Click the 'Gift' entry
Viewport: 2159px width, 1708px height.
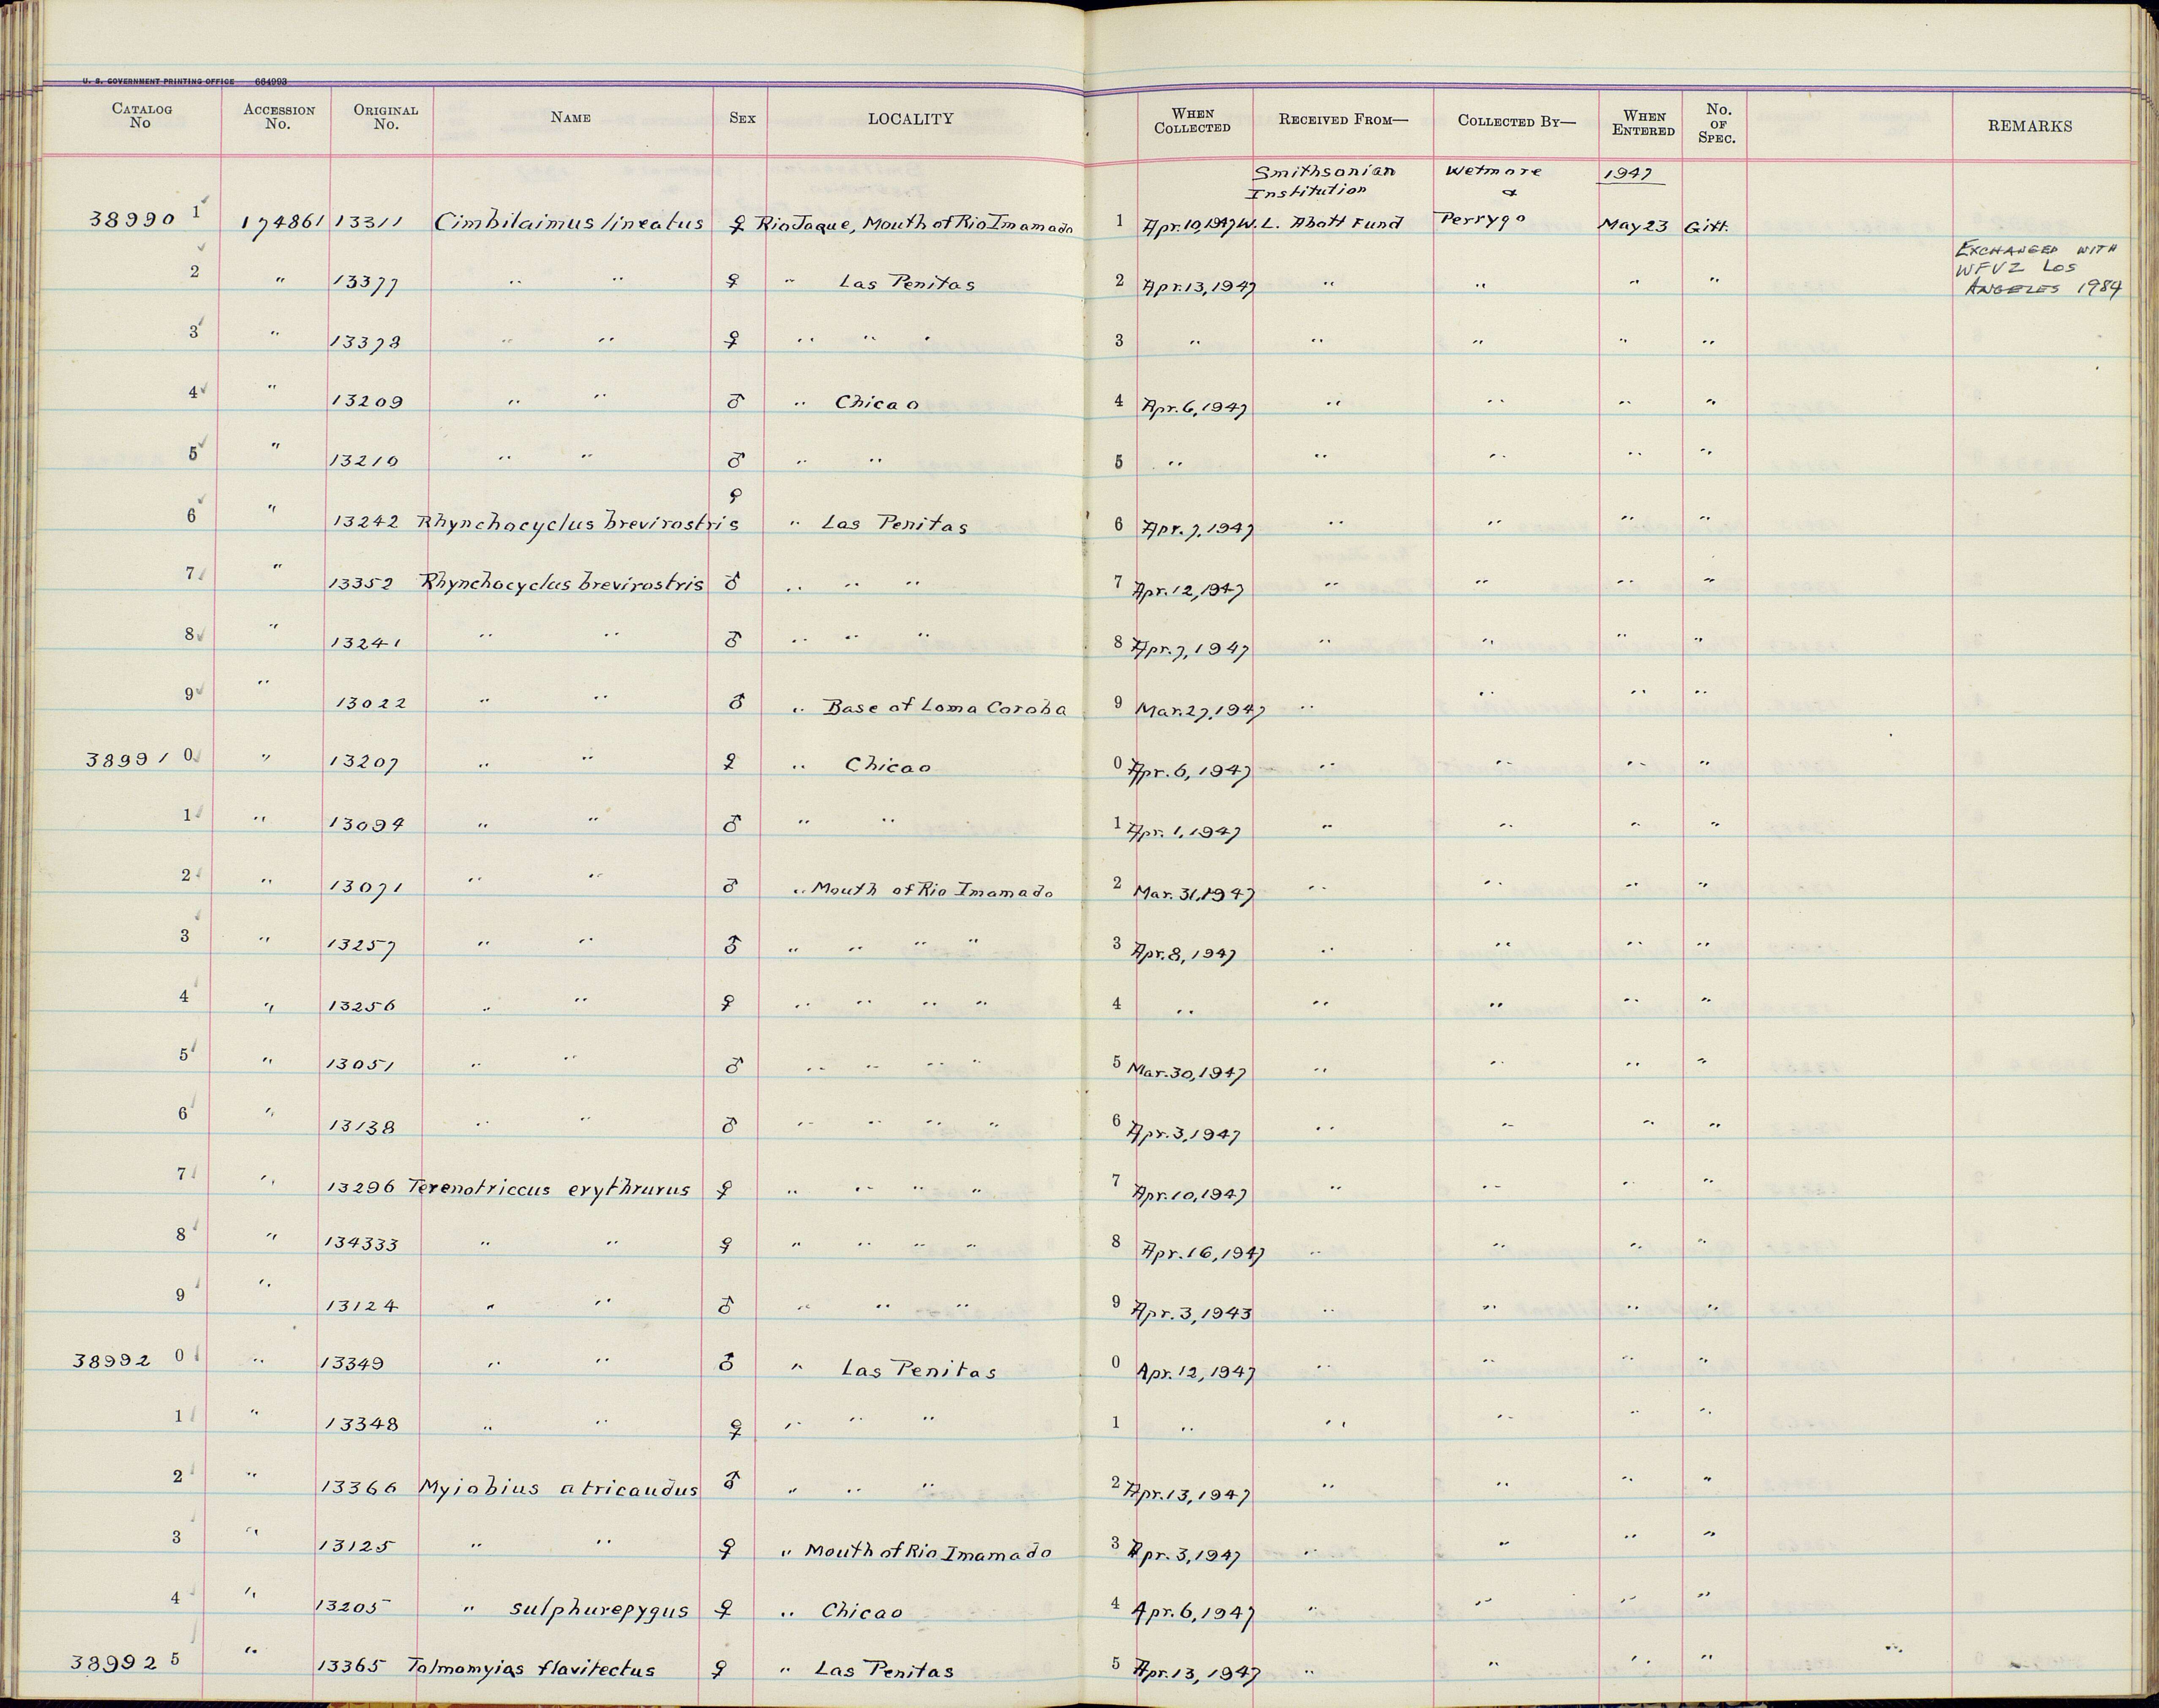pyautogui.click(x=1706, y=226)
